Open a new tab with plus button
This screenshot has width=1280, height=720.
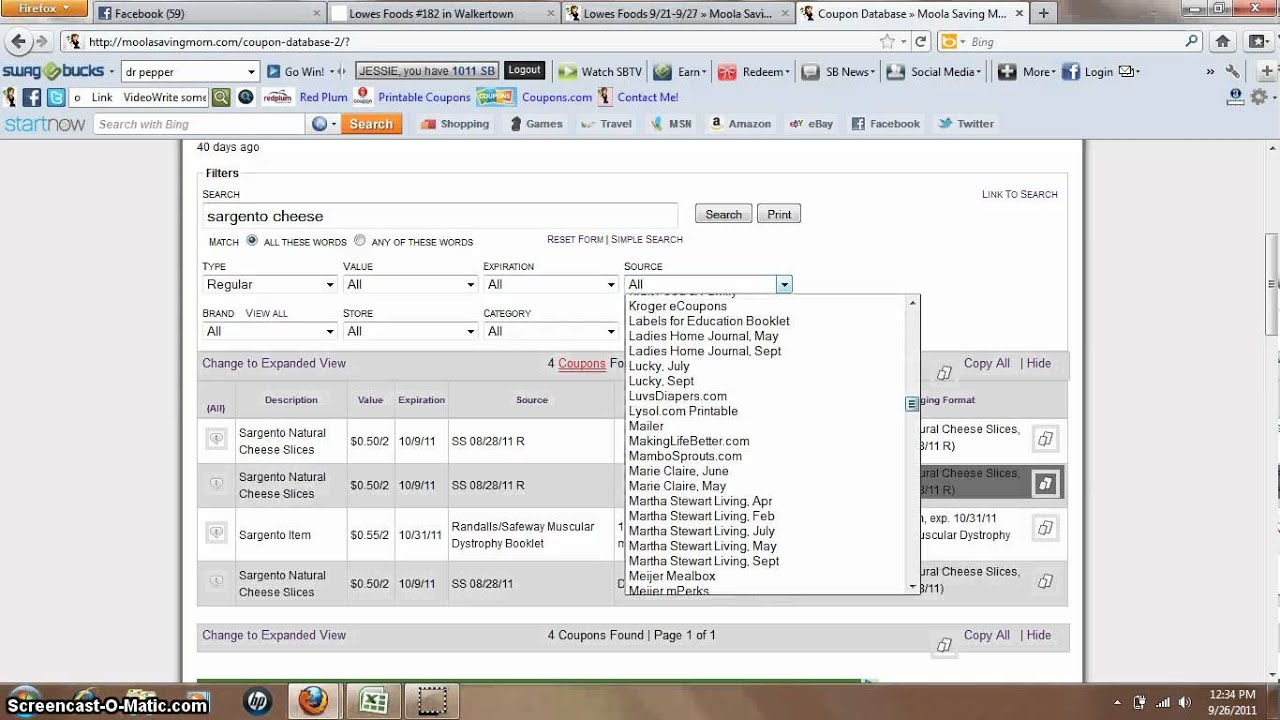1043,13
